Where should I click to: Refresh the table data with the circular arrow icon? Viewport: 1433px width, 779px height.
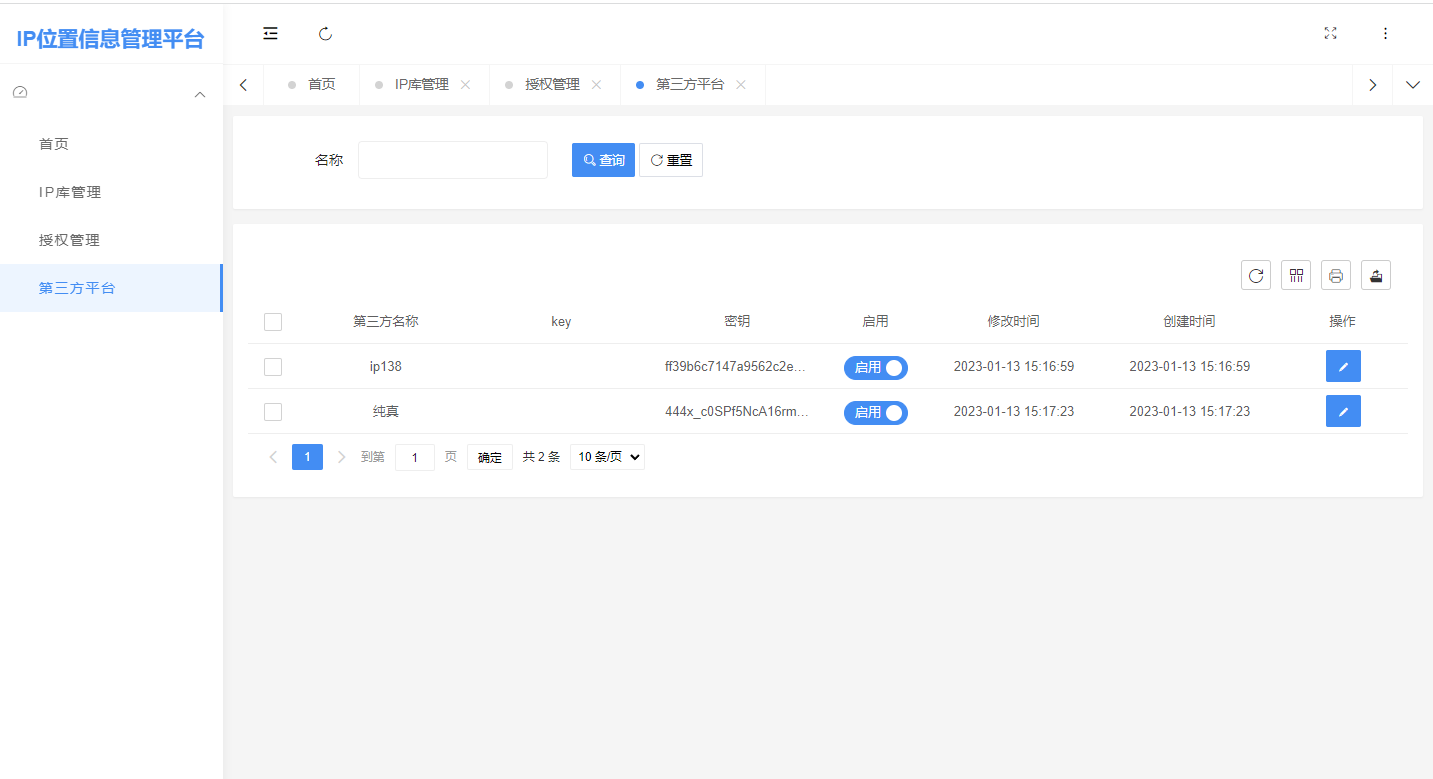click(x=1255, y=275)
